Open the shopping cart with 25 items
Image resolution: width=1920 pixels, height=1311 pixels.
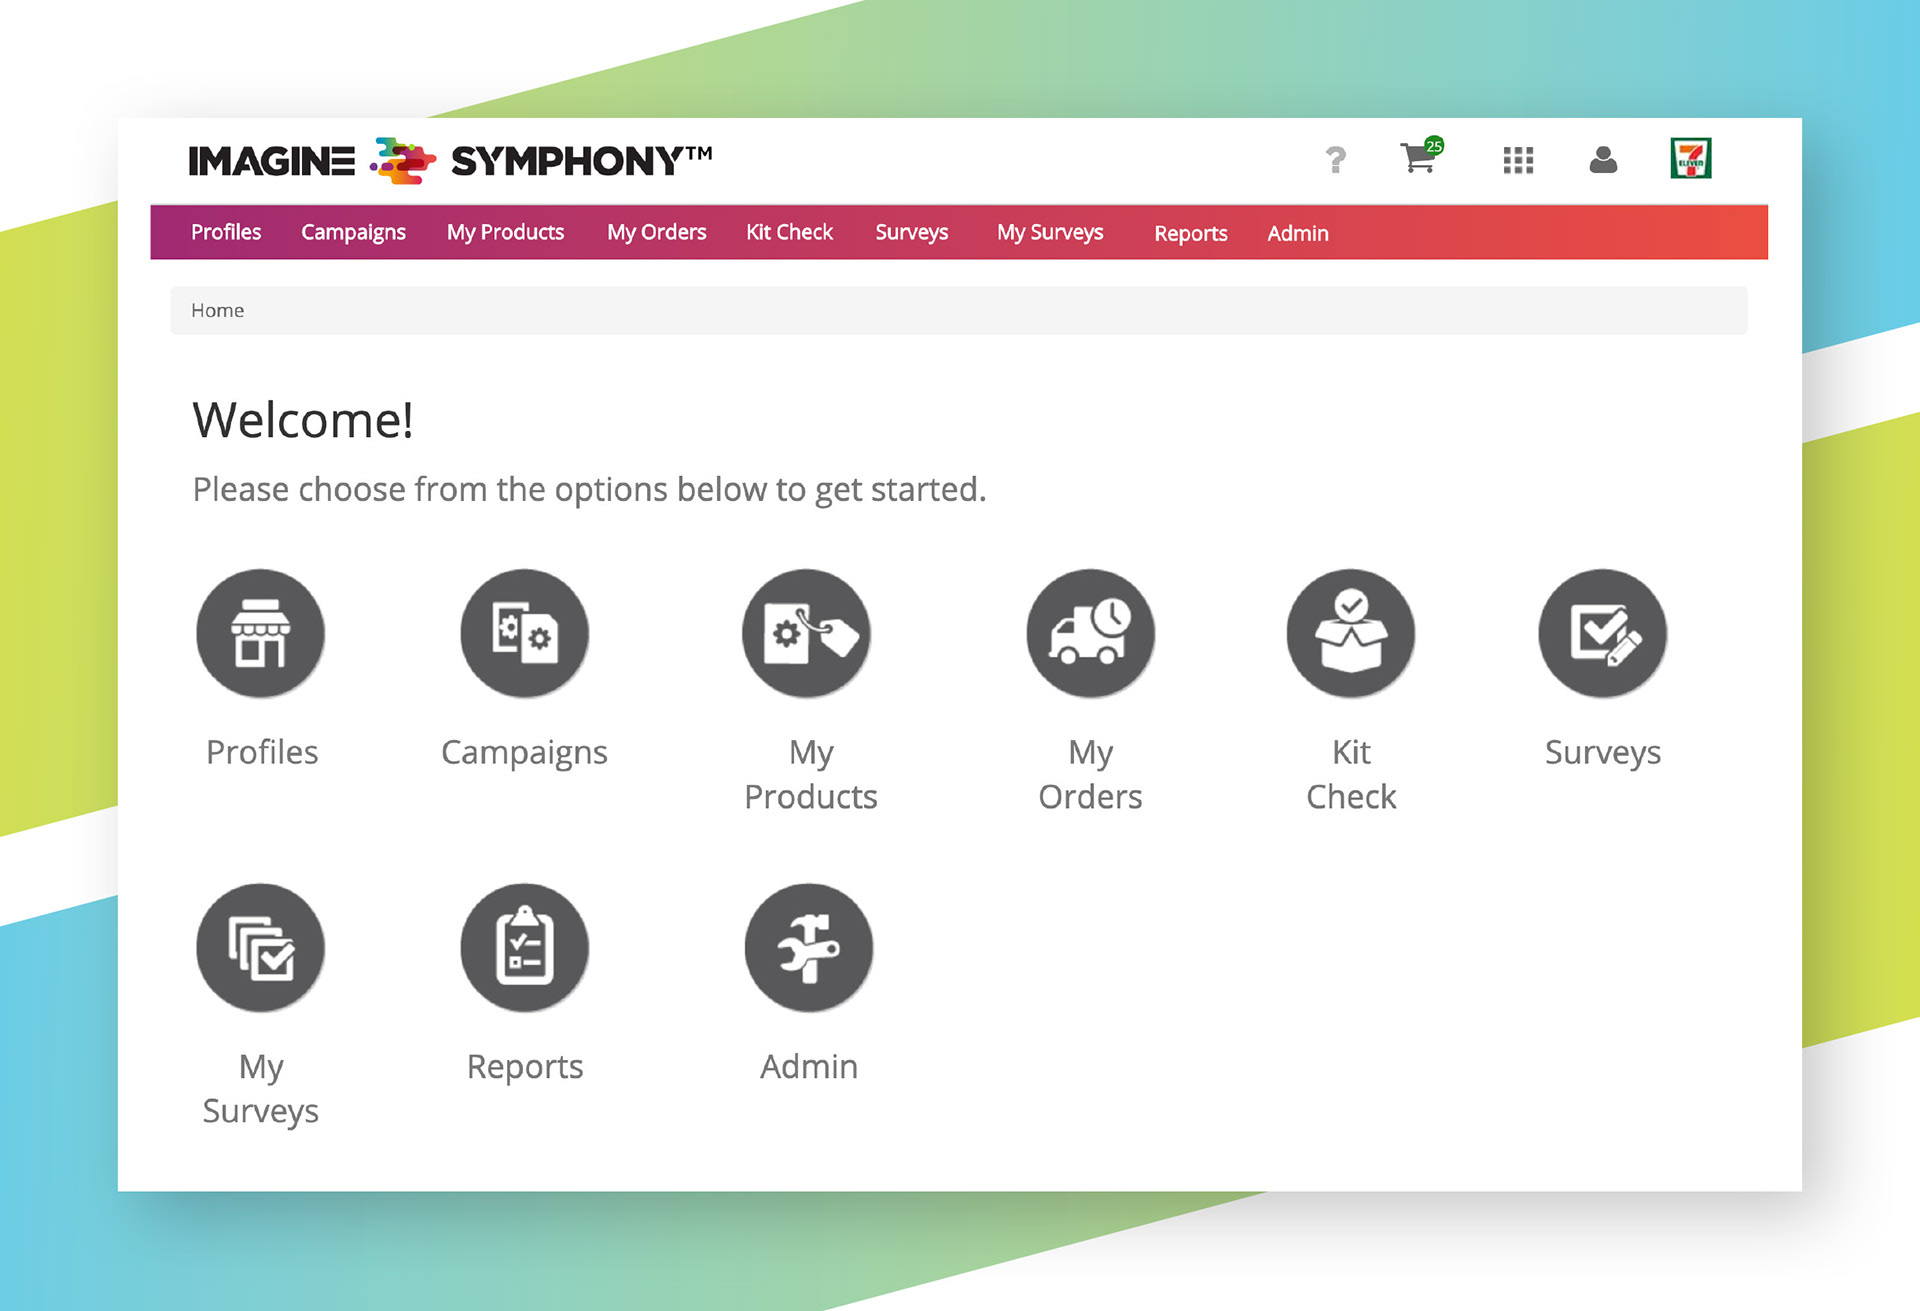click(x=1421, y=156)
